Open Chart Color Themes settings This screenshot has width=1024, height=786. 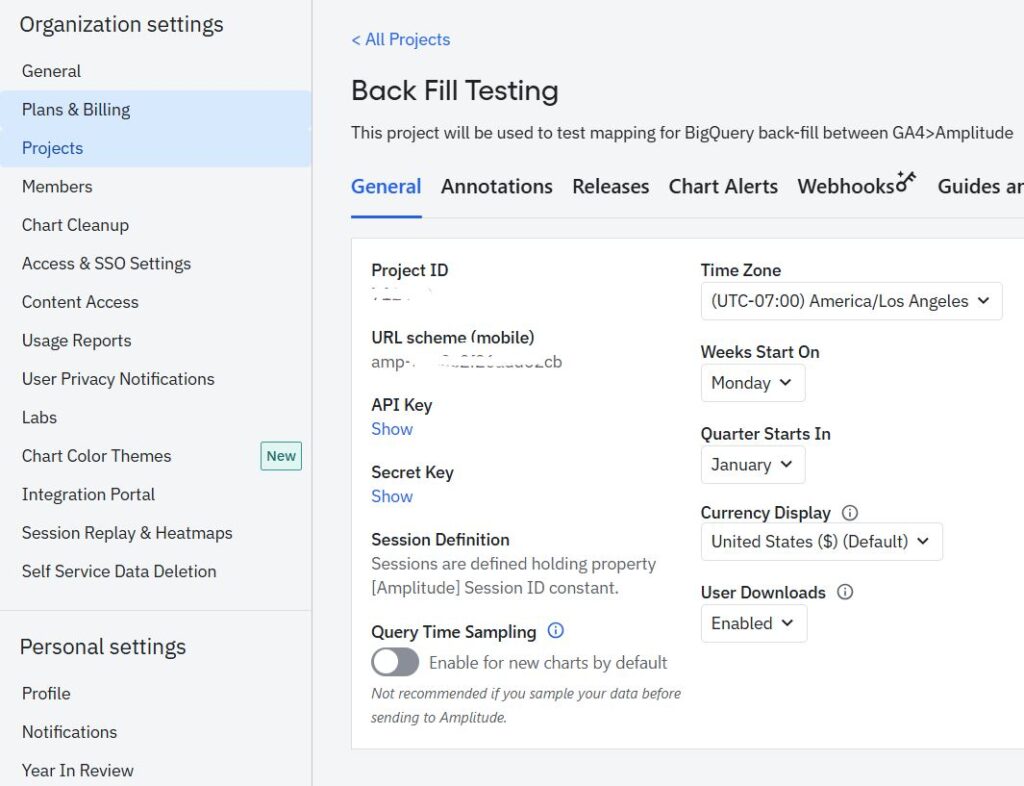point(97,456)
